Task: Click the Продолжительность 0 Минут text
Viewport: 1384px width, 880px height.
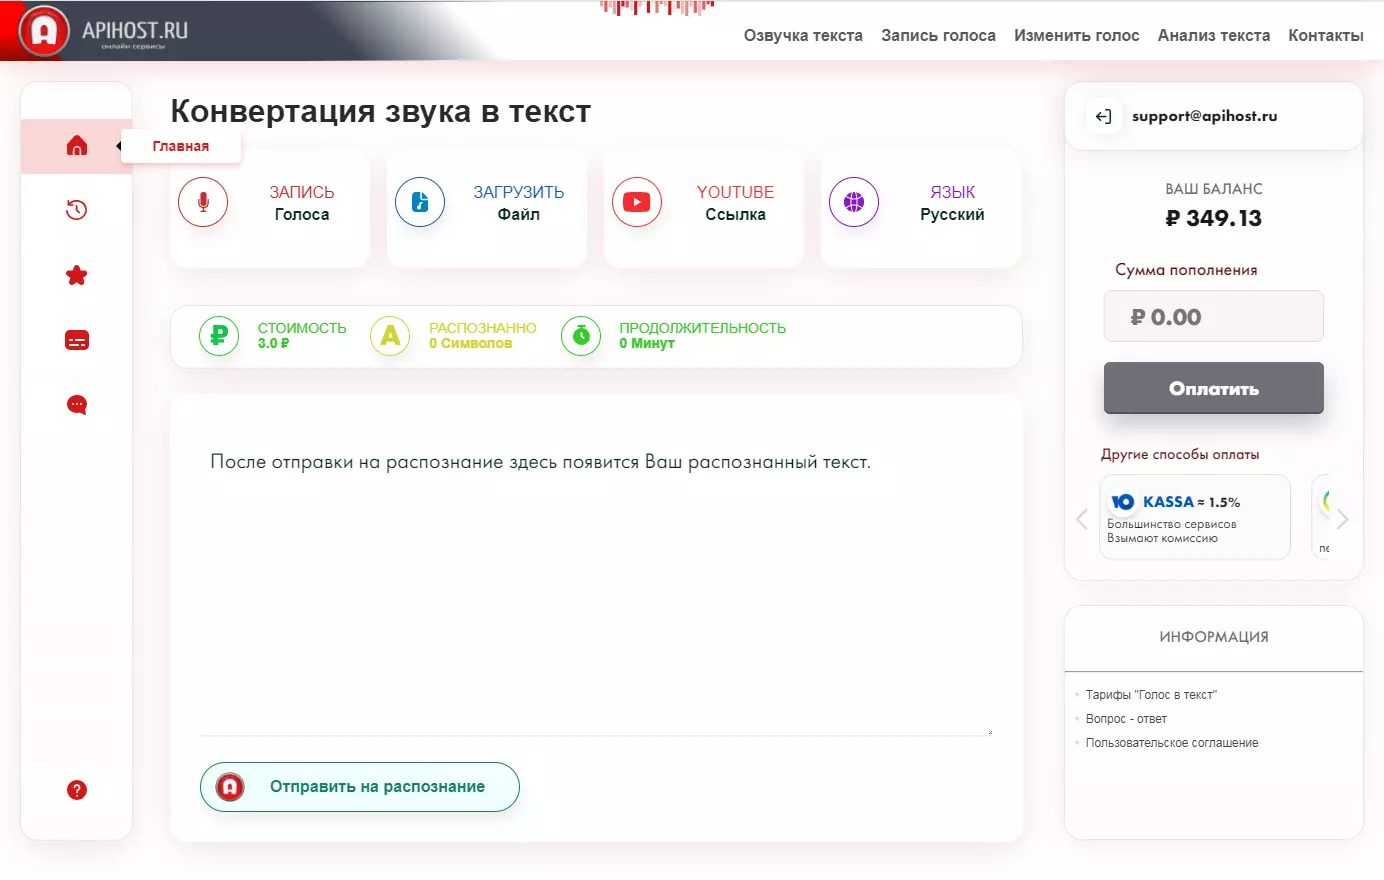Action: point(702,335)
